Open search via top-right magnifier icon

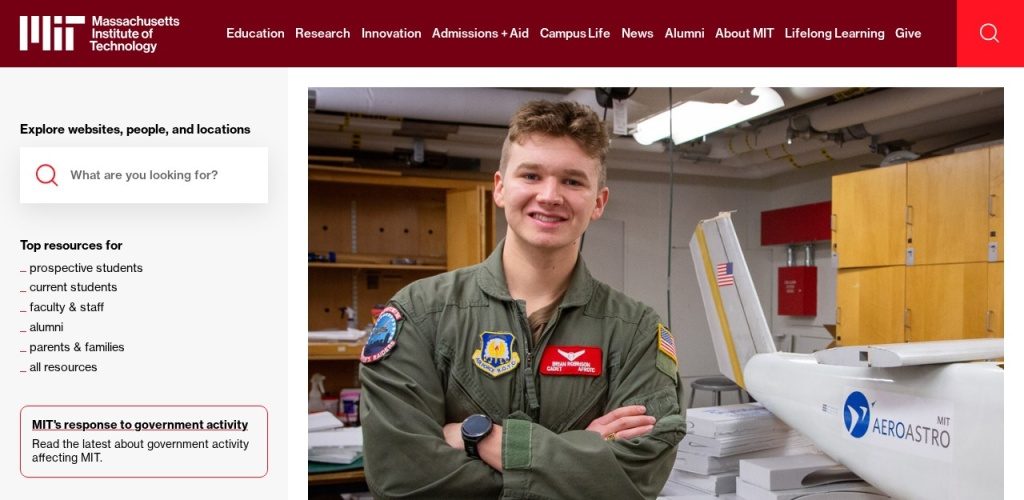pos(989,33)
